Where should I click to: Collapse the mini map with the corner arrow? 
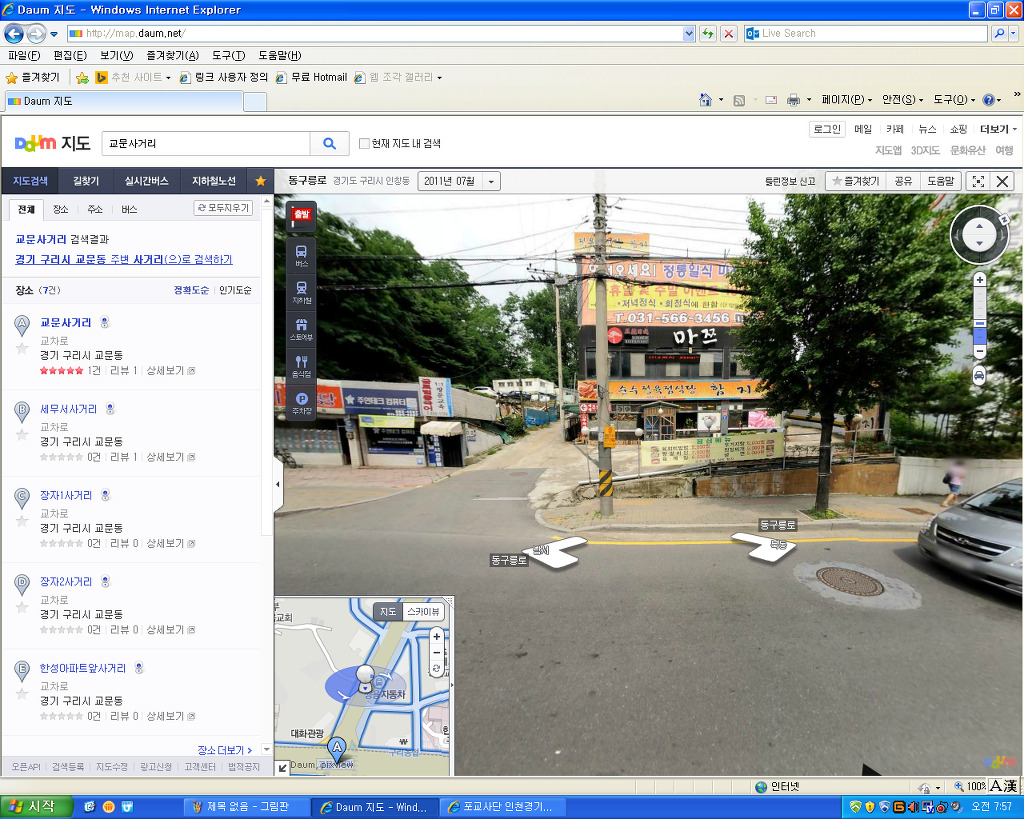(x=282, y=768)
